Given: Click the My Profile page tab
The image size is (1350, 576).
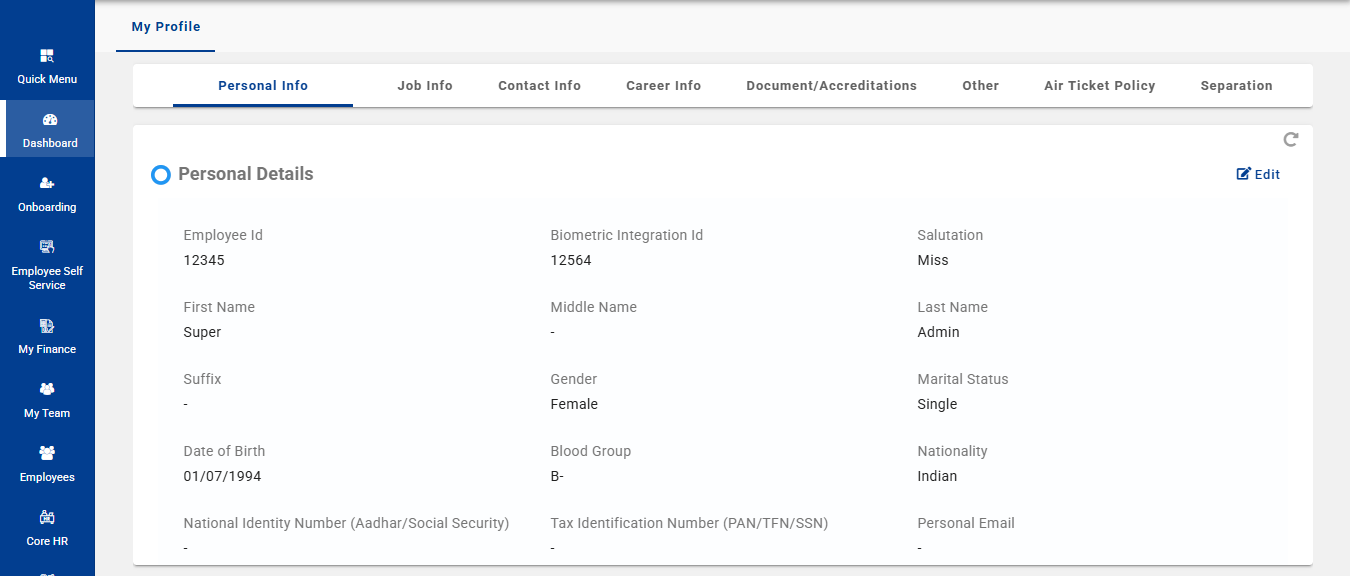Looking at the screenshot, I should coord(166,27).
